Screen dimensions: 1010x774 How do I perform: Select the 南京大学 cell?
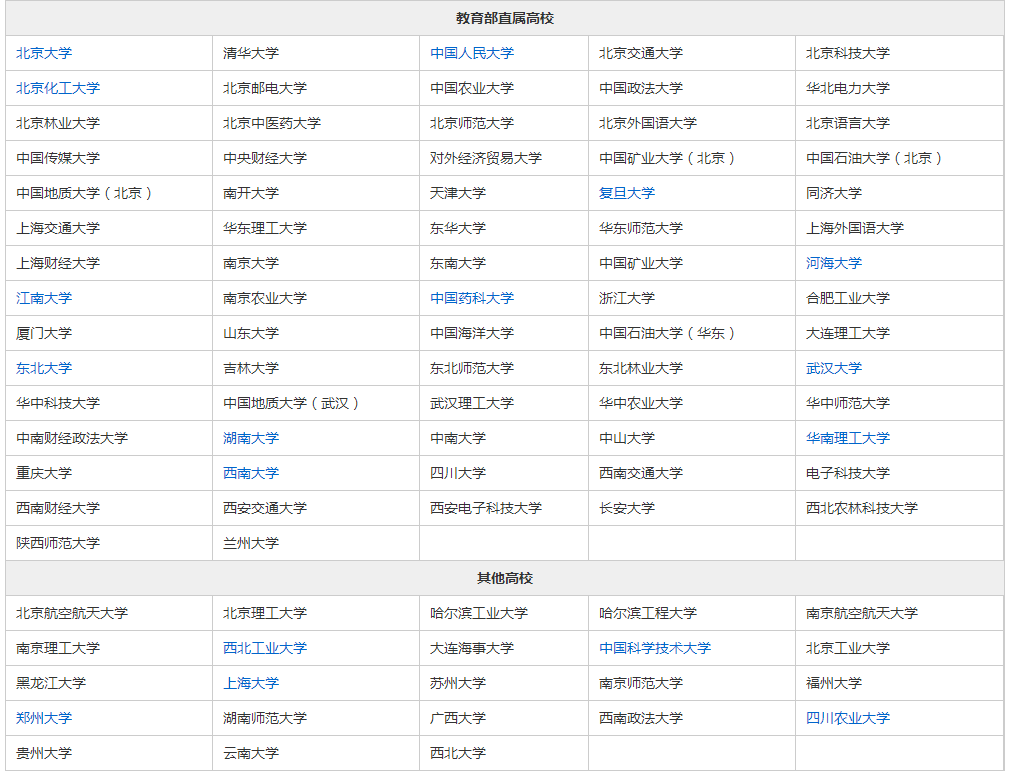tap(316, 263)
